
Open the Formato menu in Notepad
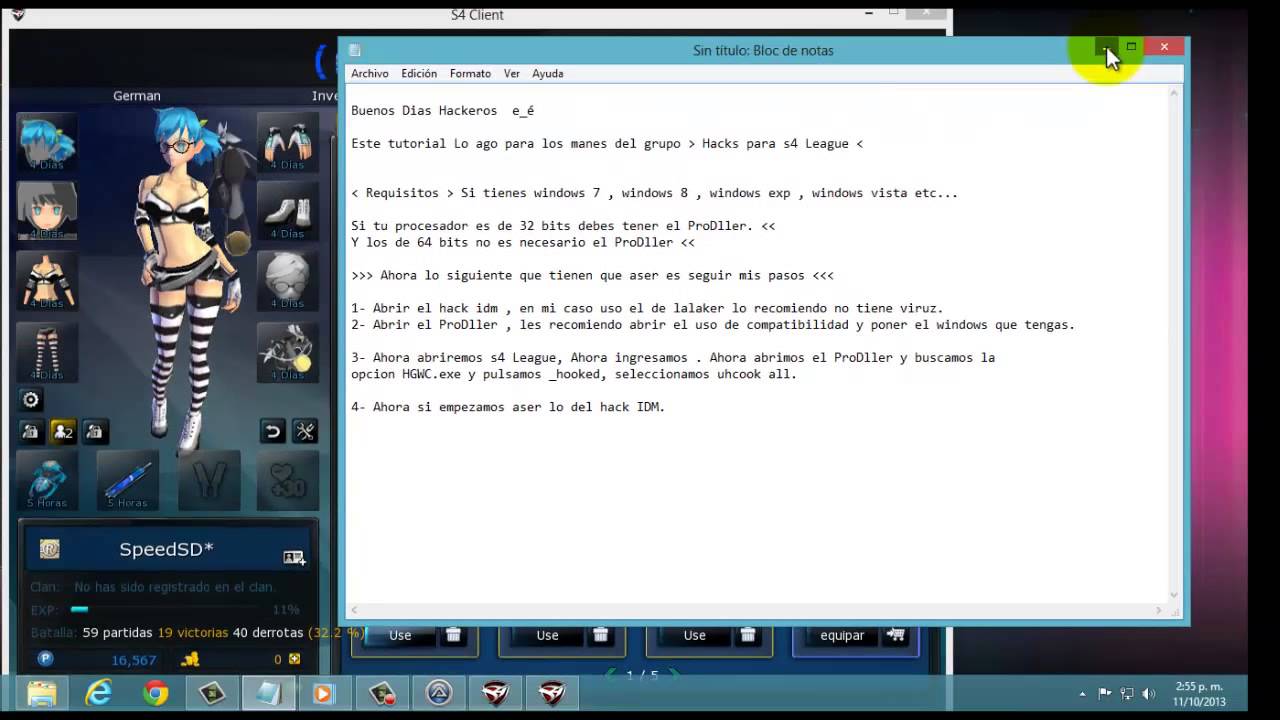[470, 73]
